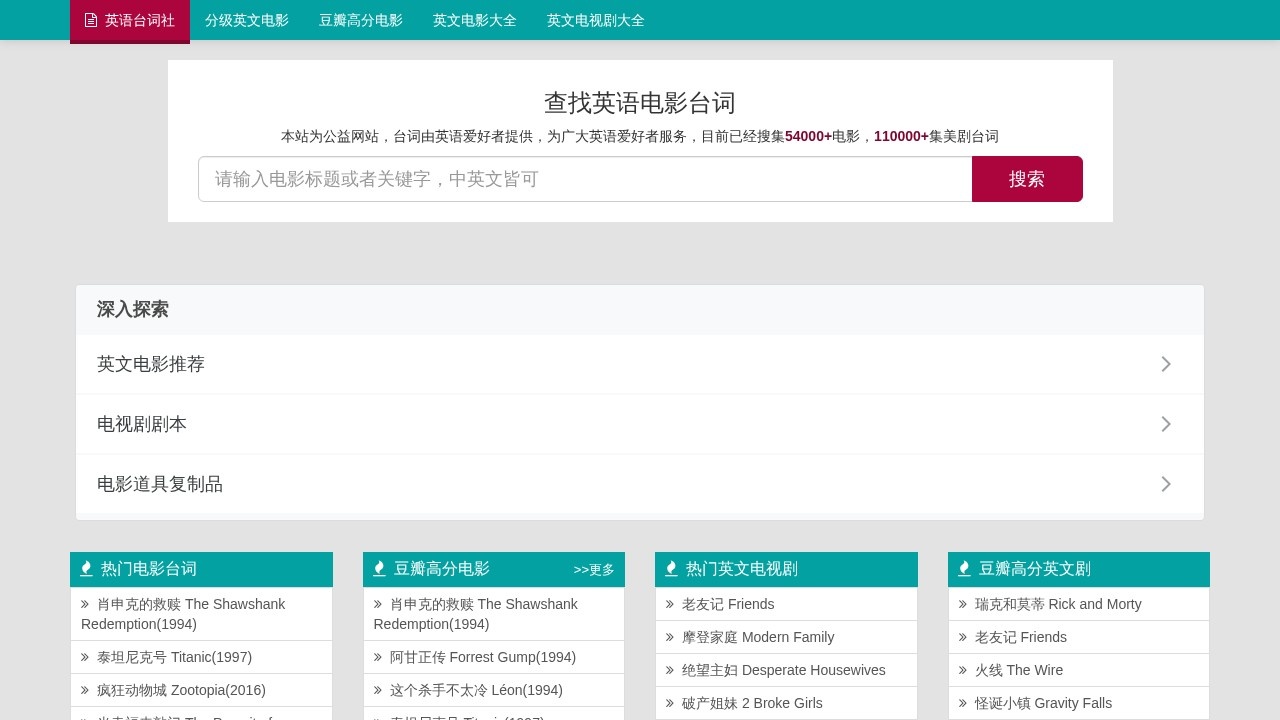Switch to the 英文电视剧大全 section
1280x720 pixels.
(595, 20)
